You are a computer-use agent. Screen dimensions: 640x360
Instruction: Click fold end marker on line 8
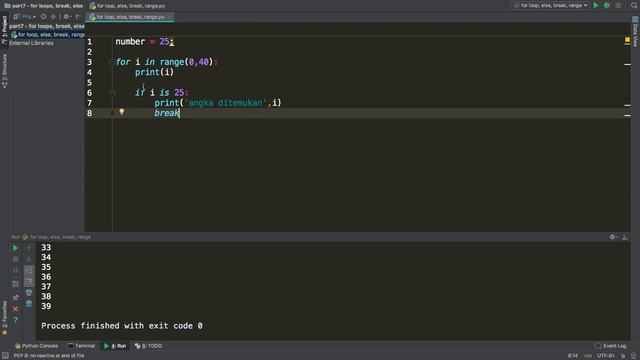click(111, 113)
